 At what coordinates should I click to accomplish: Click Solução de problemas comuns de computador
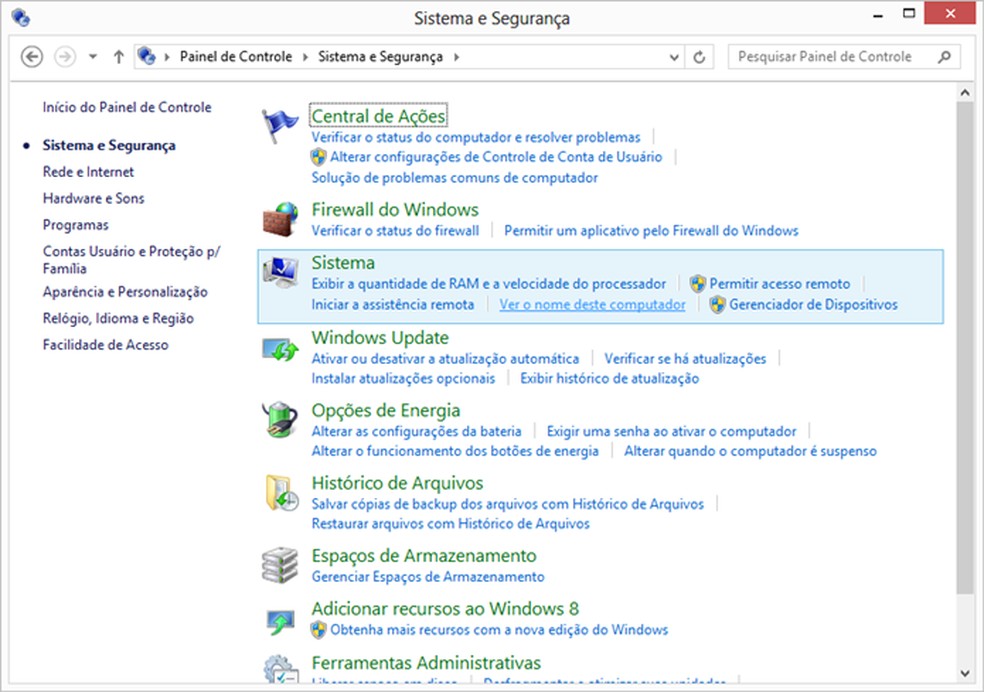pyautogui.click(x=455, y=178)
